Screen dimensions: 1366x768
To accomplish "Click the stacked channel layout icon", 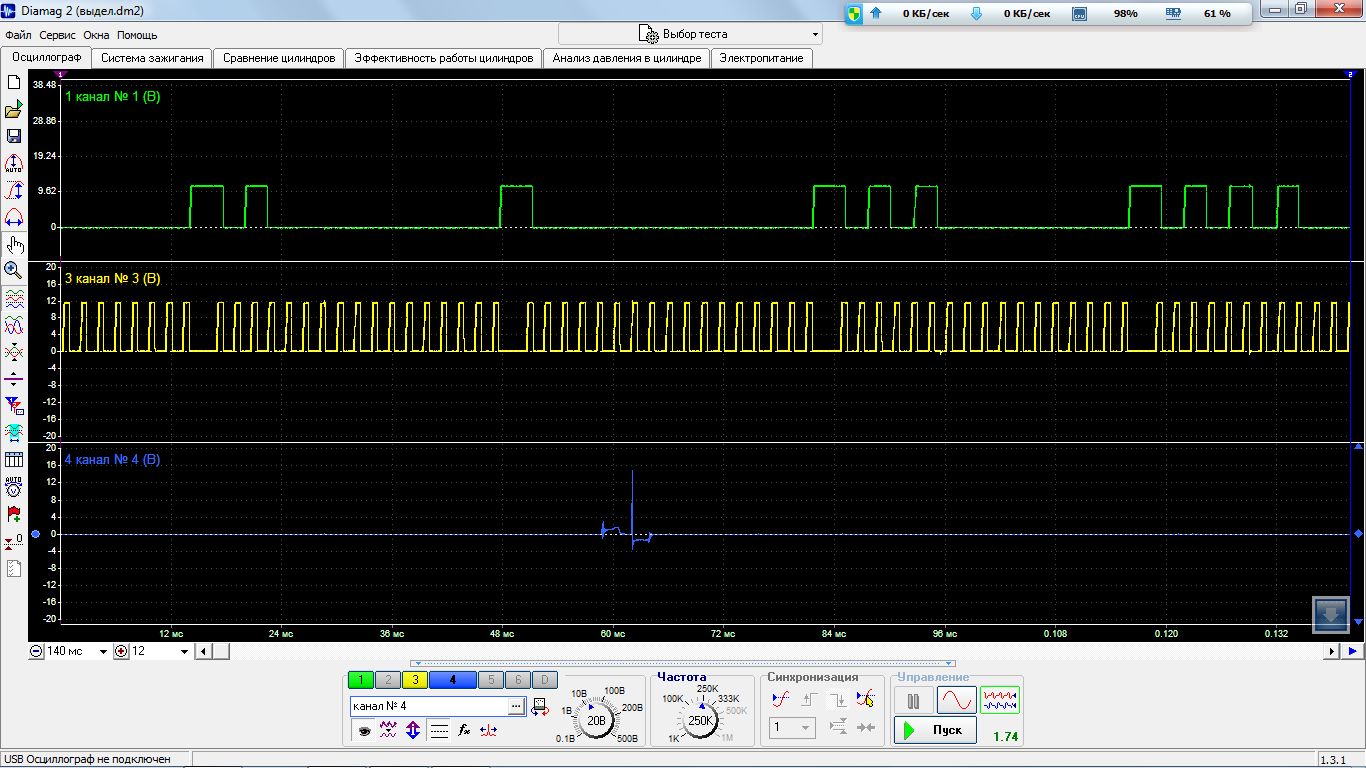I will (x=14, y=298).
